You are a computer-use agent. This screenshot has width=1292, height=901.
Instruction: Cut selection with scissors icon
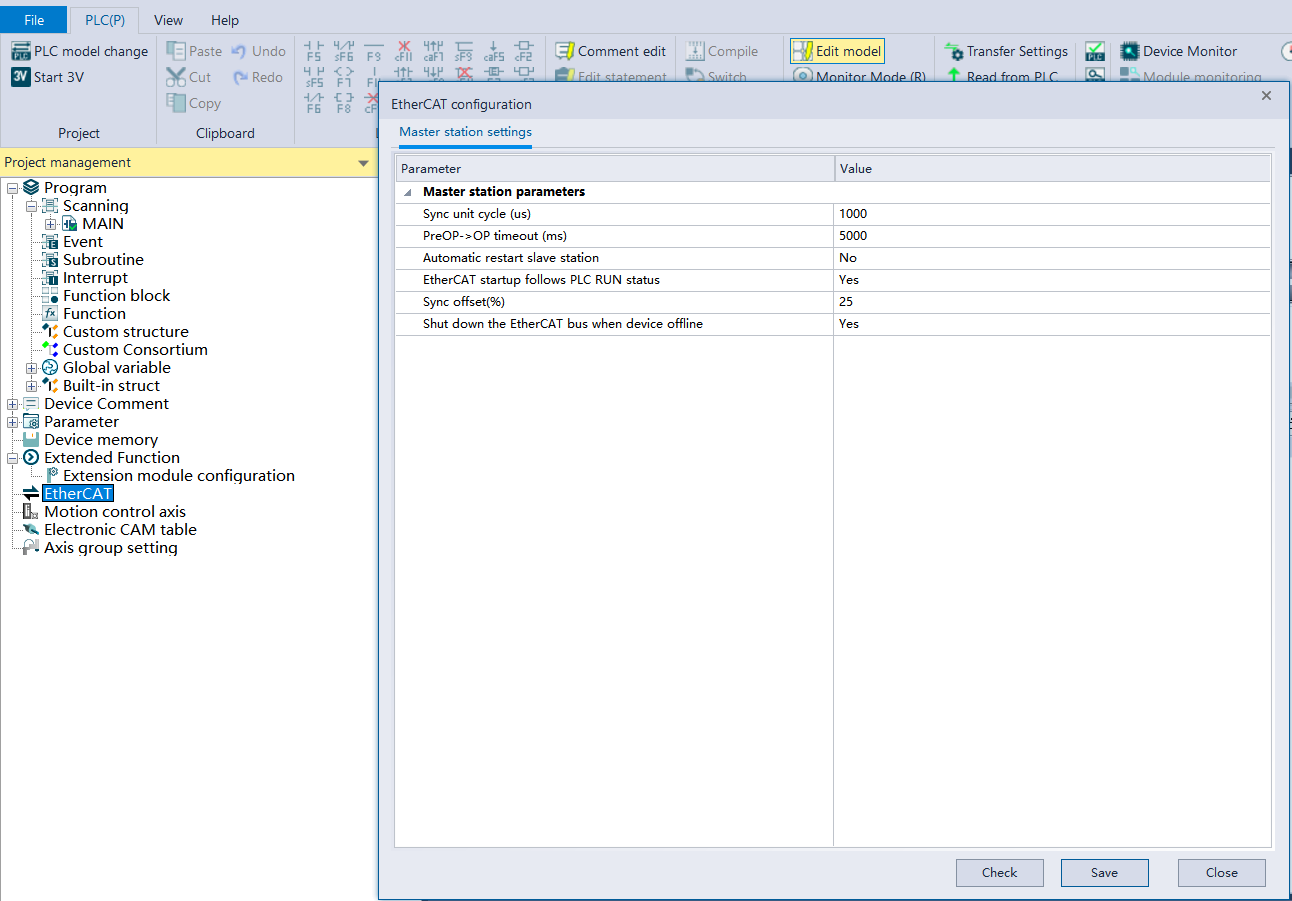point(189,77)
